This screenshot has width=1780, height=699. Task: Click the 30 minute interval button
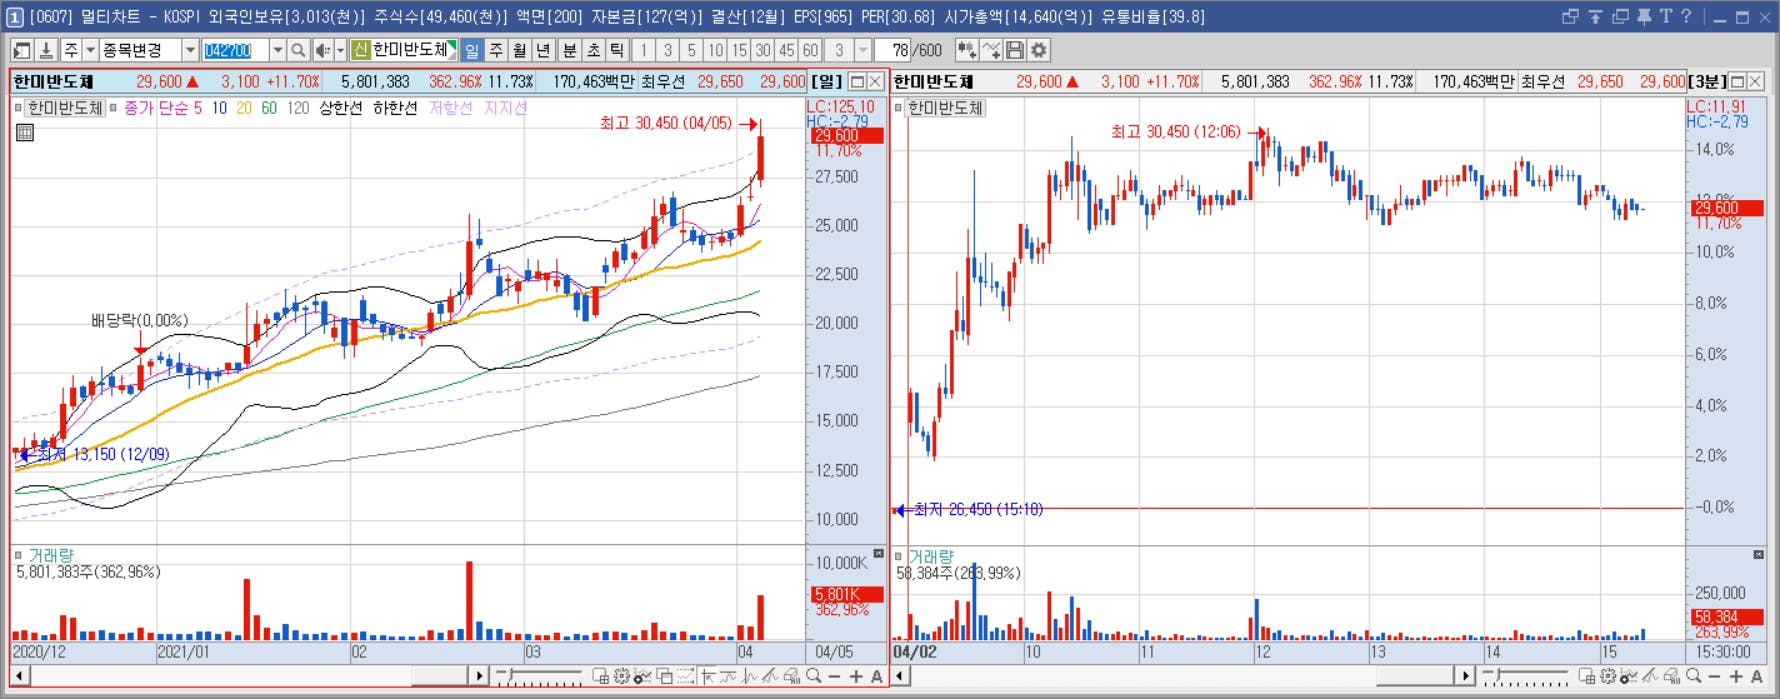click(x=763, y=50)
